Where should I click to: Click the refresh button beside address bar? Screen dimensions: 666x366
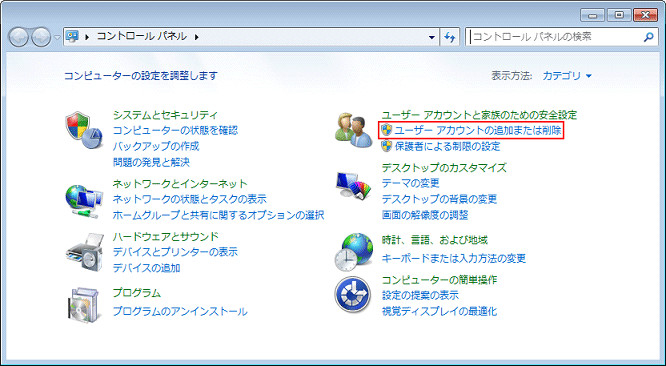449,37
